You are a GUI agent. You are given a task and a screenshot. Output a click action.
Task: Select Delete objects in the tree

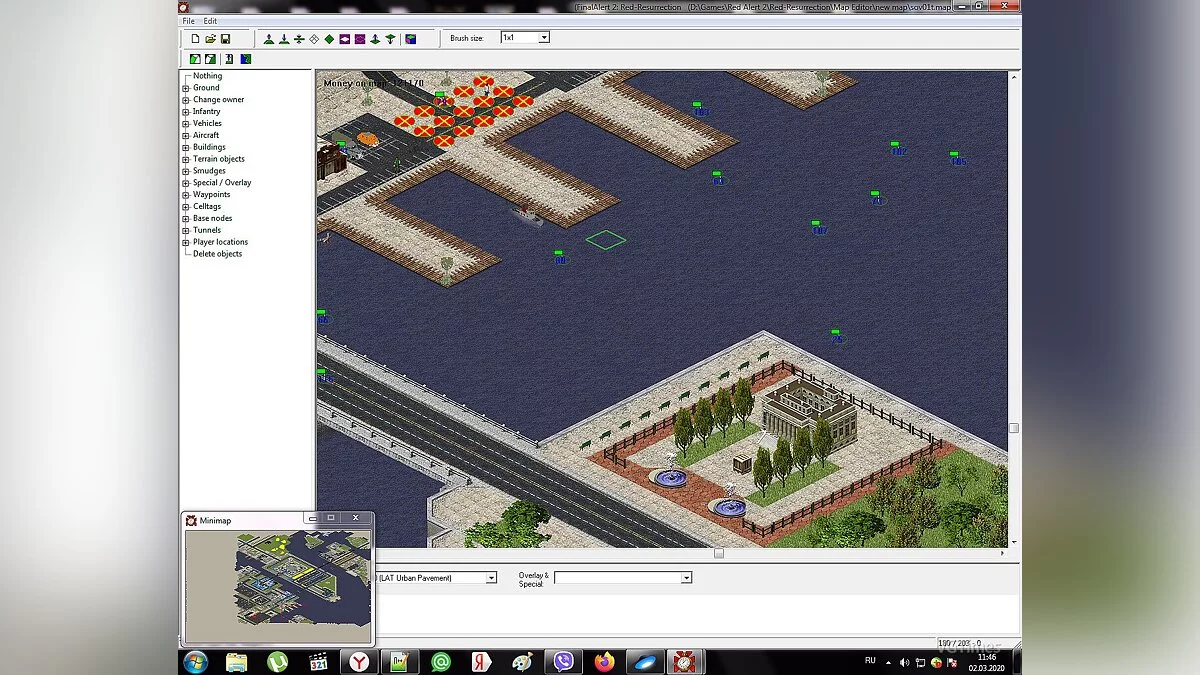pyautogui.click(x=217, y=254)
